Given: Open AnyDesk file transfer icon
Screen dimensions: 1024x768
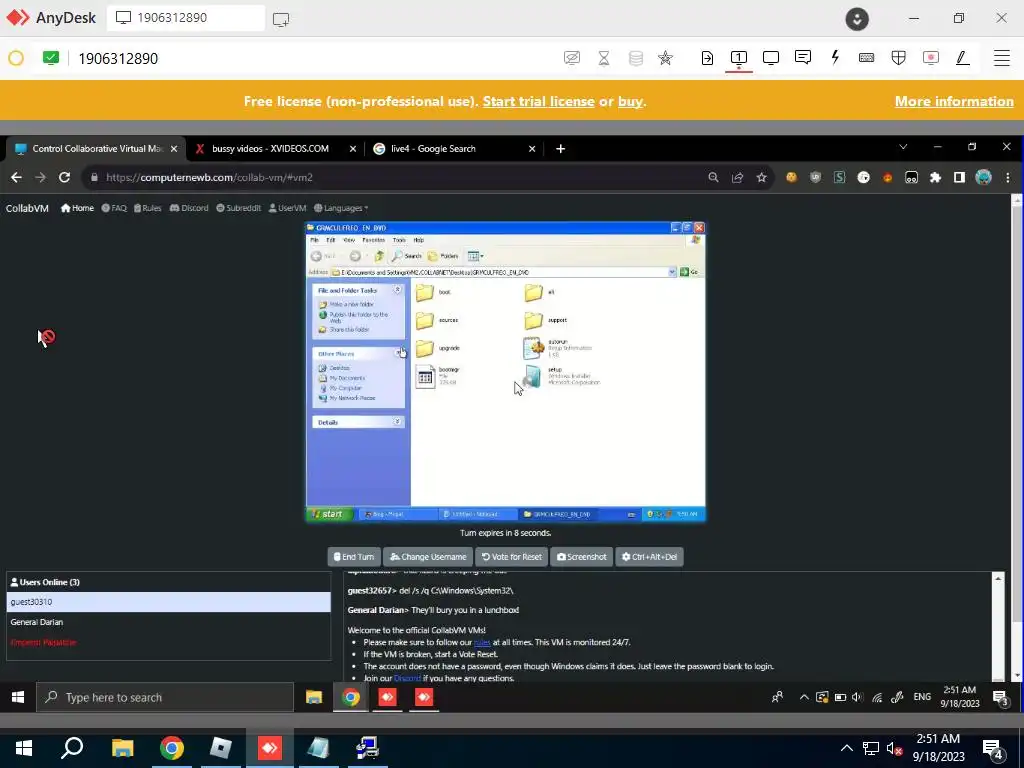Looking at the screenshot, I should 707,58.
